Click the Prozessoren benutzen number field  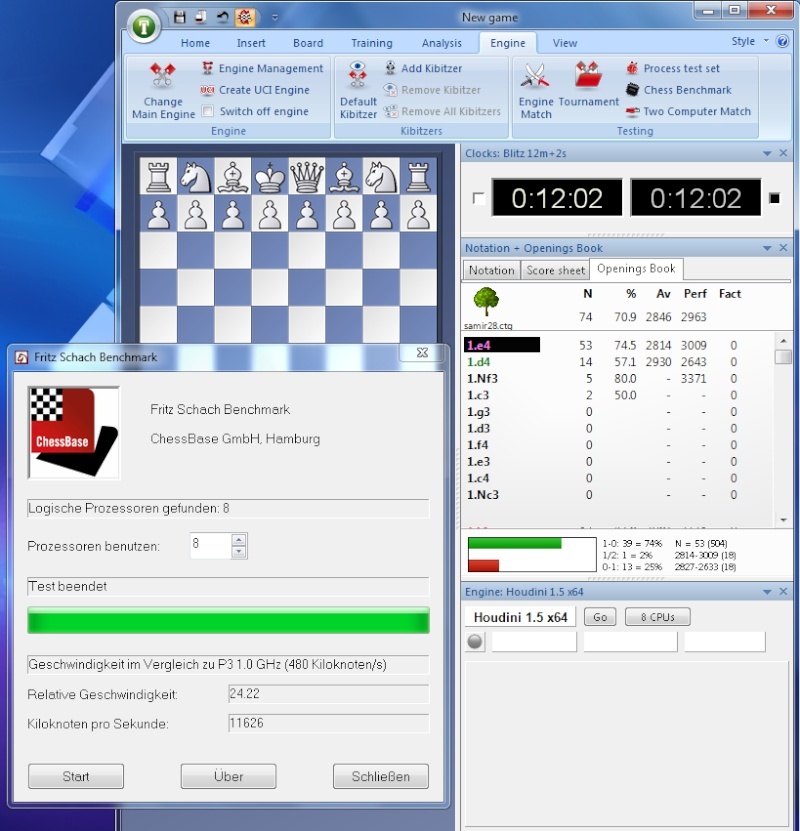[210, 546]
